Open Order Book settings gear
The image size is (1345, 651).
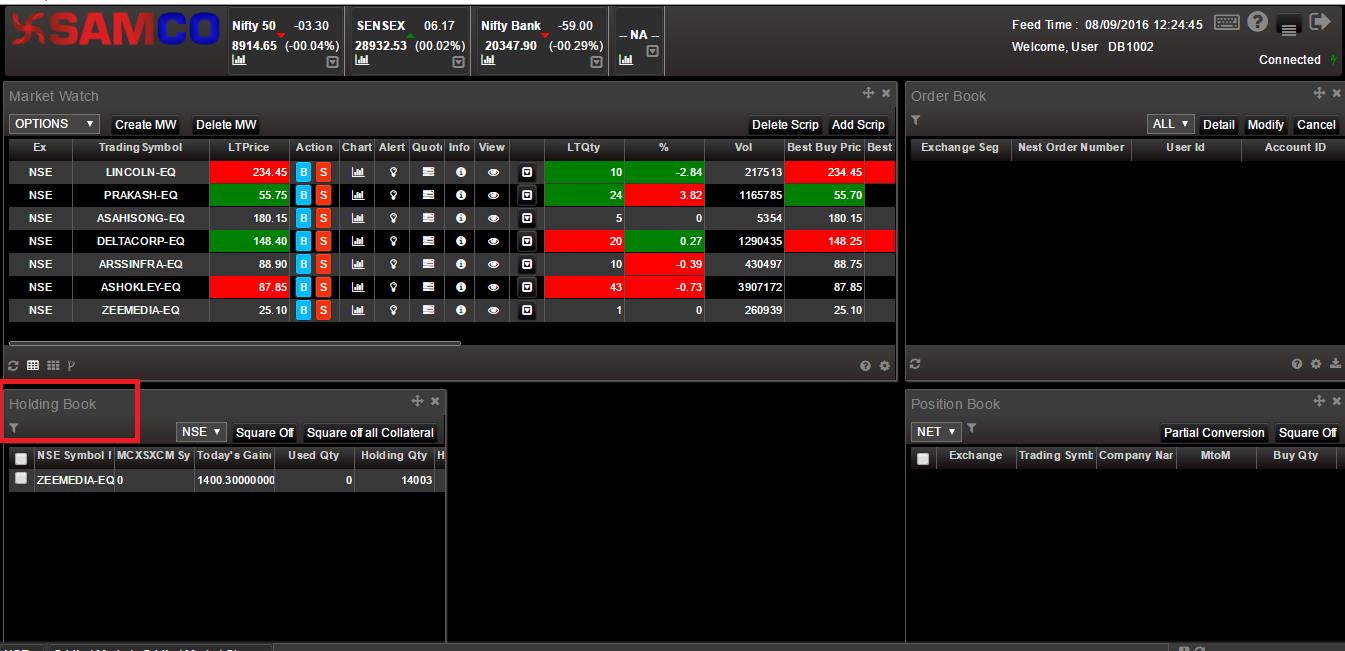[x=1316, y=364]
